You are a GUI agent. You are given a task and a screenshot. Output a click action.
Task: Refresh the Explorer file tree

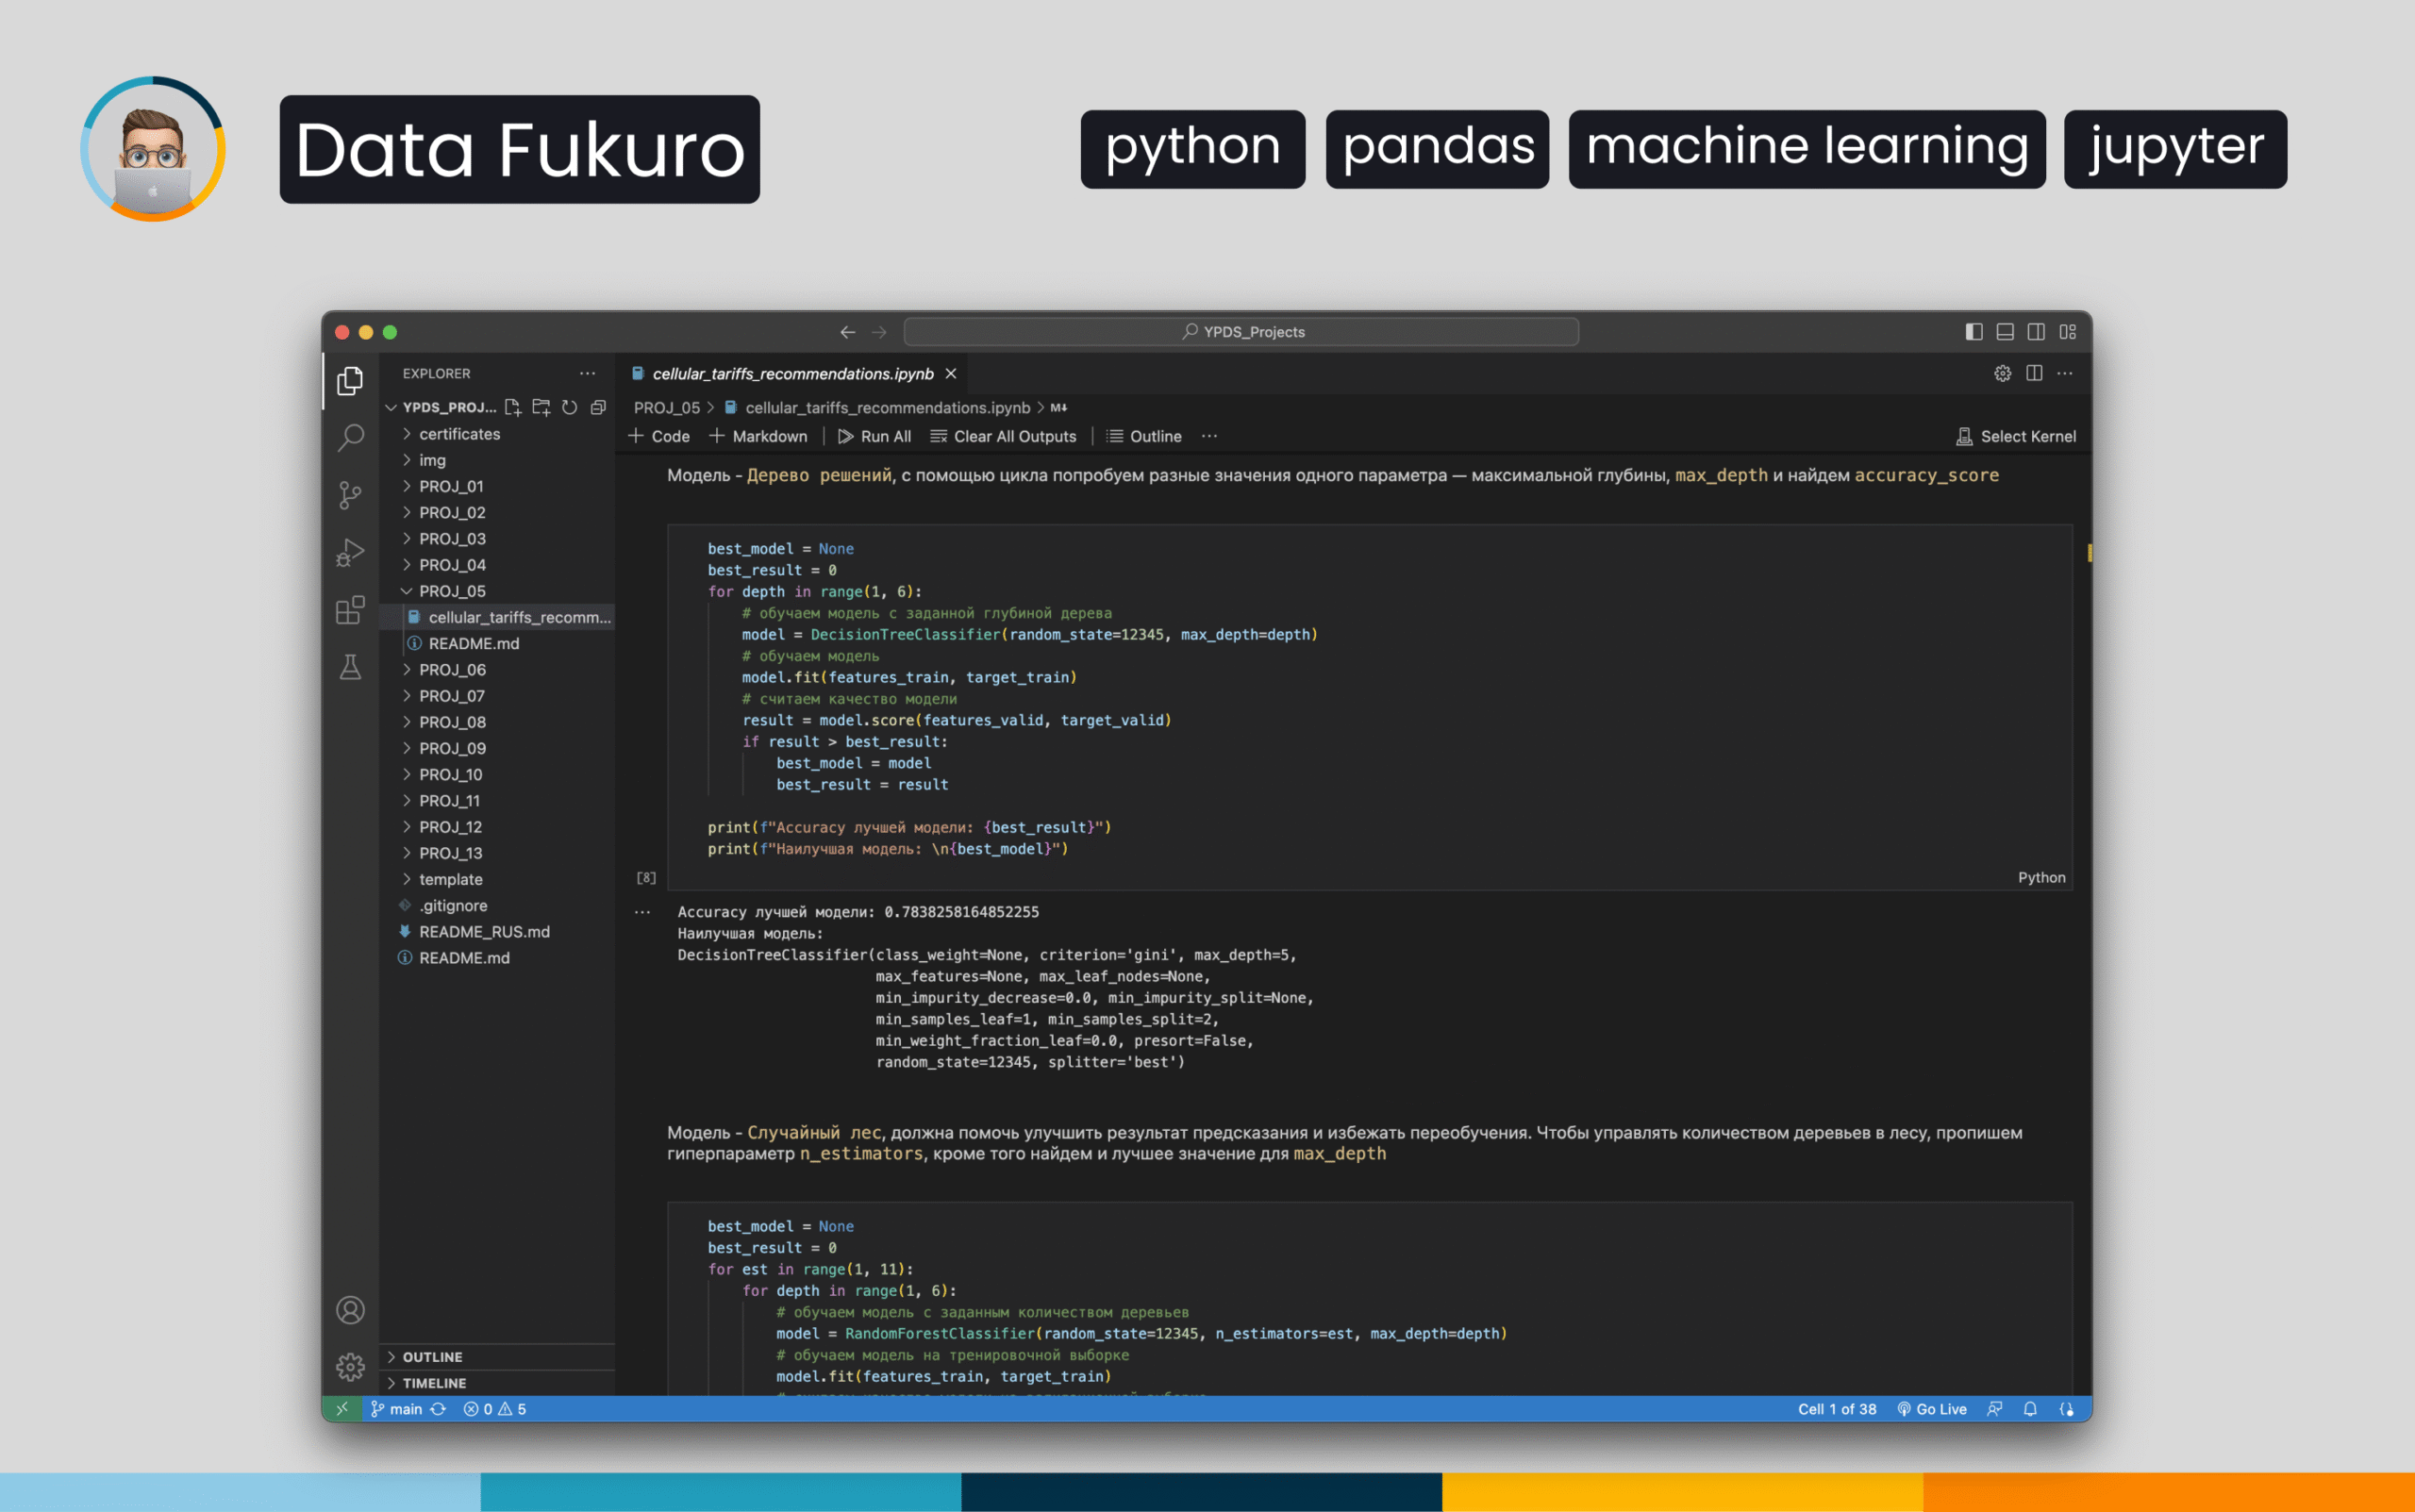pos(570,407)
